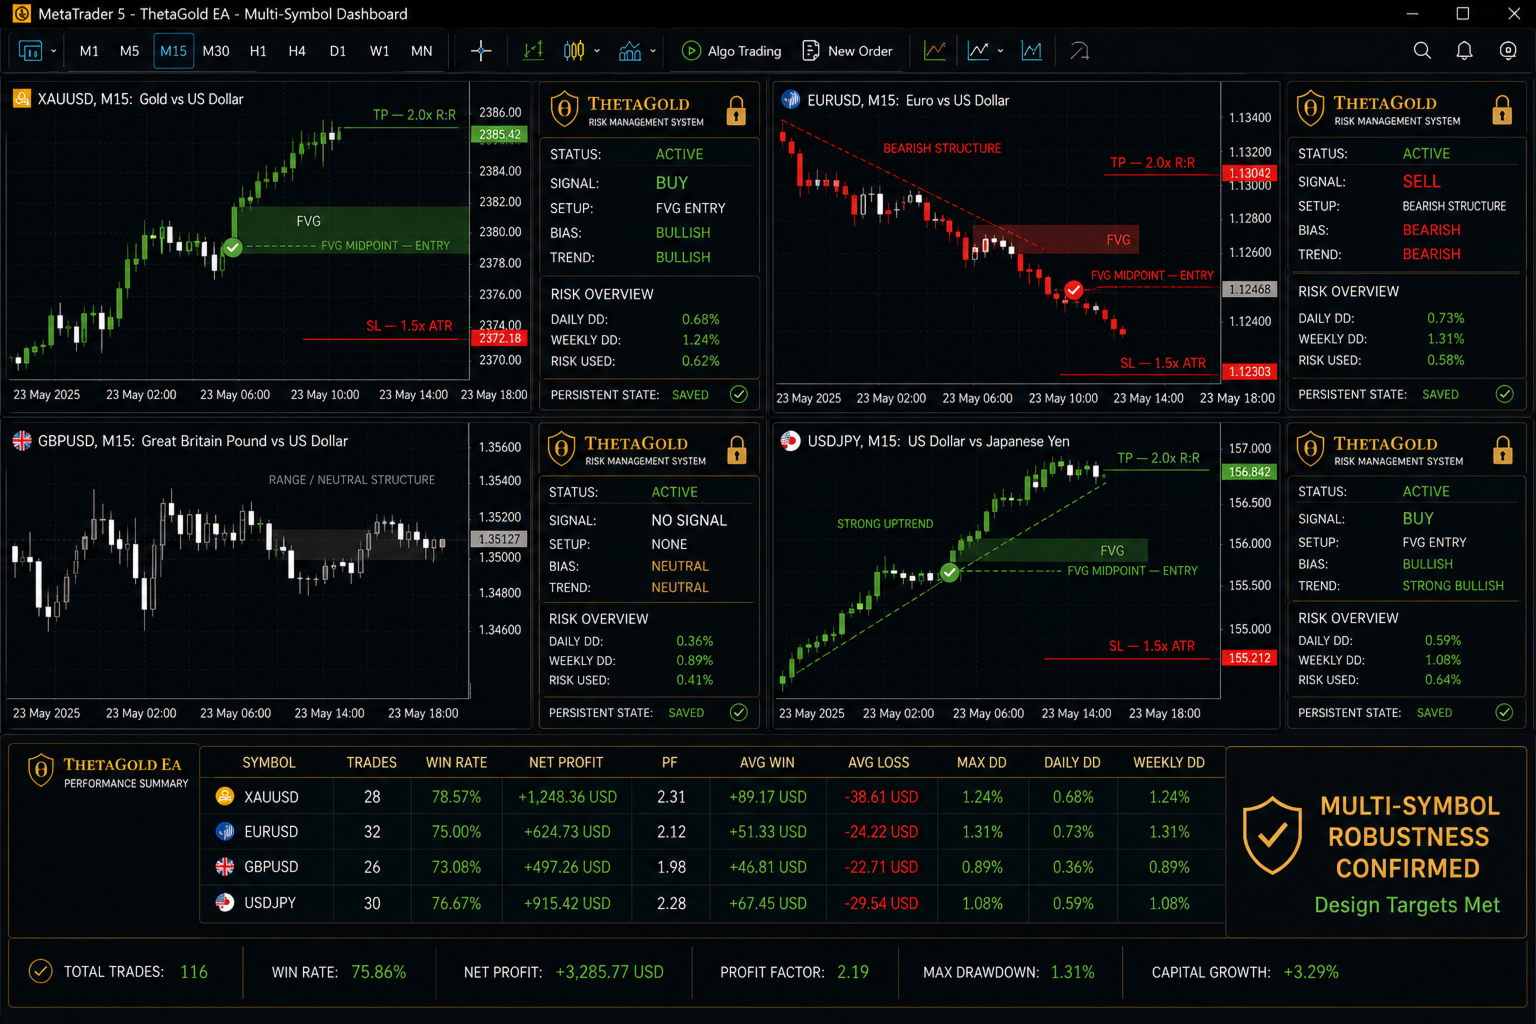Open the account profile icon

click(x=1508, y=51)
